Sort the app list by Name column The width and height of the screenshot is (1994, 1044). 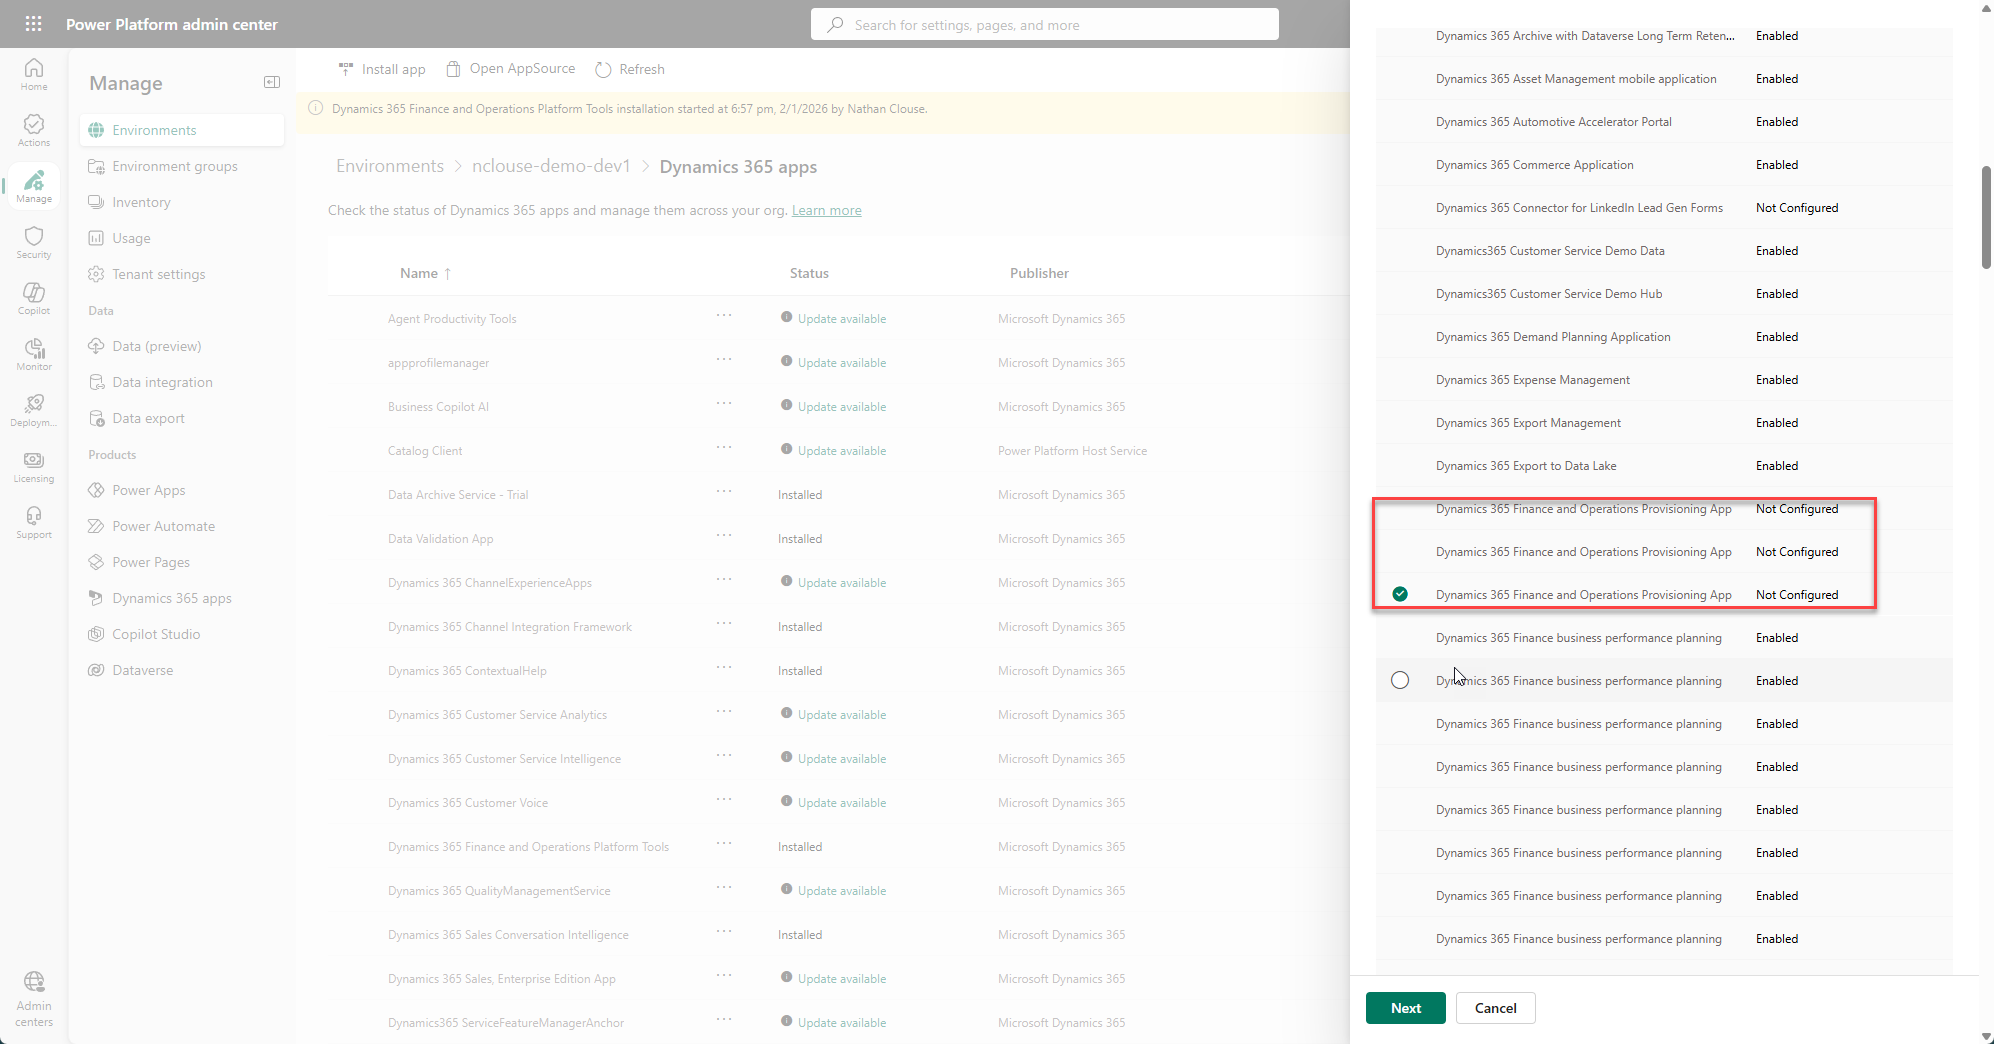[419, 273]
